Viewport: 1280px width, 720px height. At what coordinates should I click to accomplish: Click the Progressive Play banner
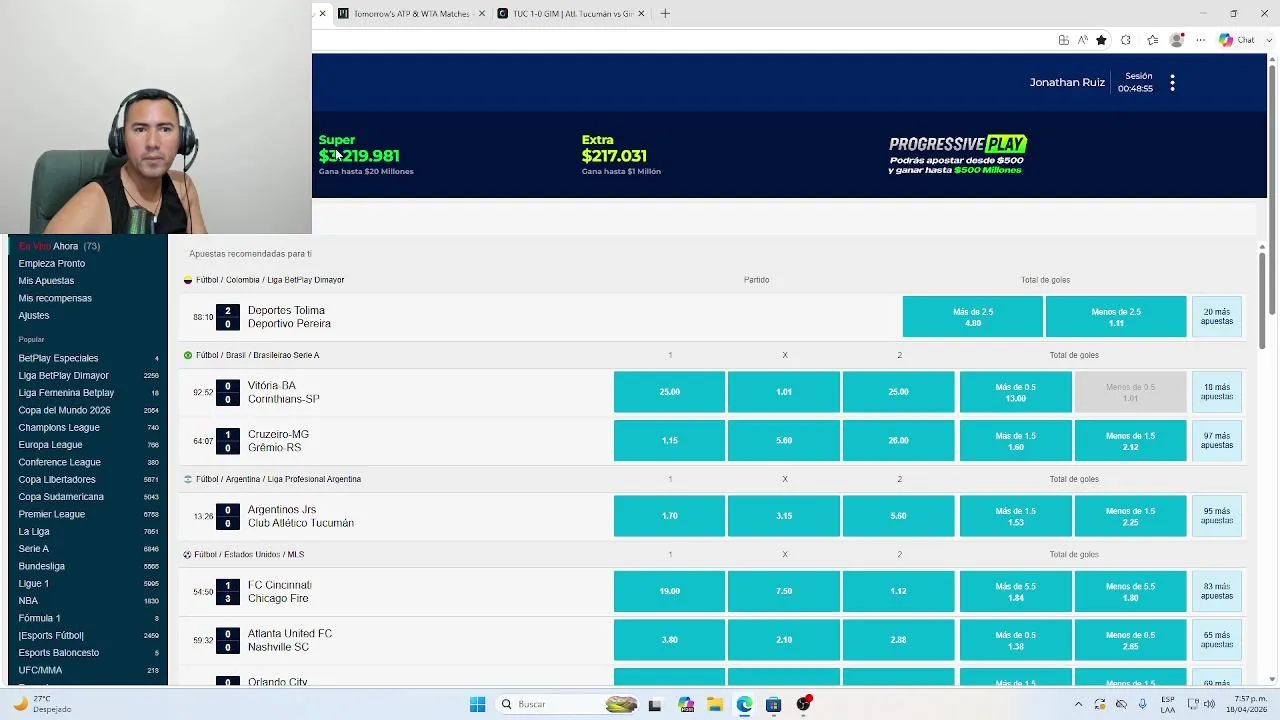coord(957,155)
